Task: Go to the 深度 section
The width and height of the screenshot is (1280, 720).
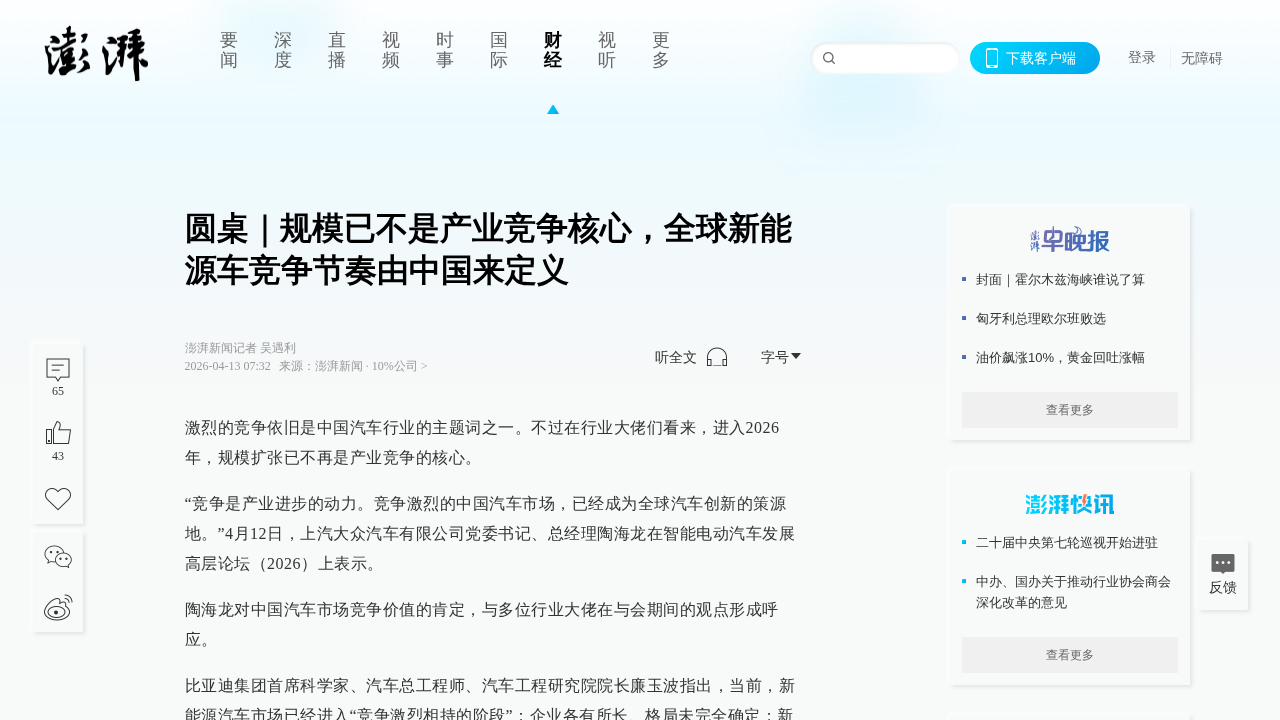Action: pos(283,50)
